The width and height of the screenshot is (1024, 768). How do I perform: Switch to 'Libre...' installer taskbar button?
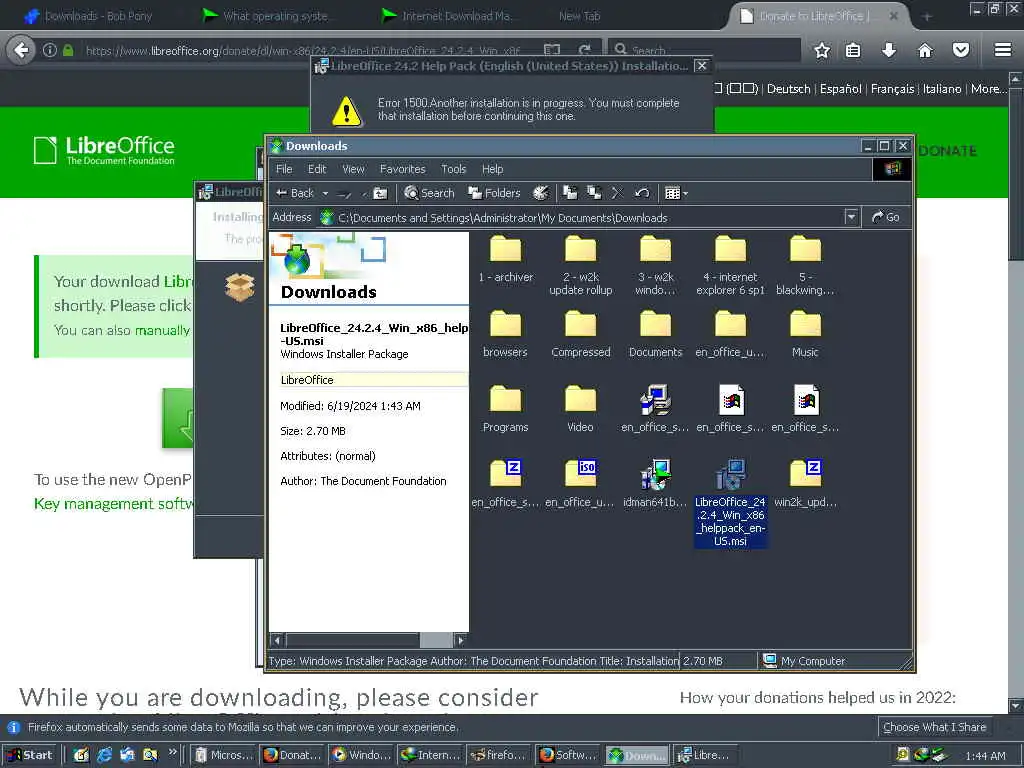(705, 755)
